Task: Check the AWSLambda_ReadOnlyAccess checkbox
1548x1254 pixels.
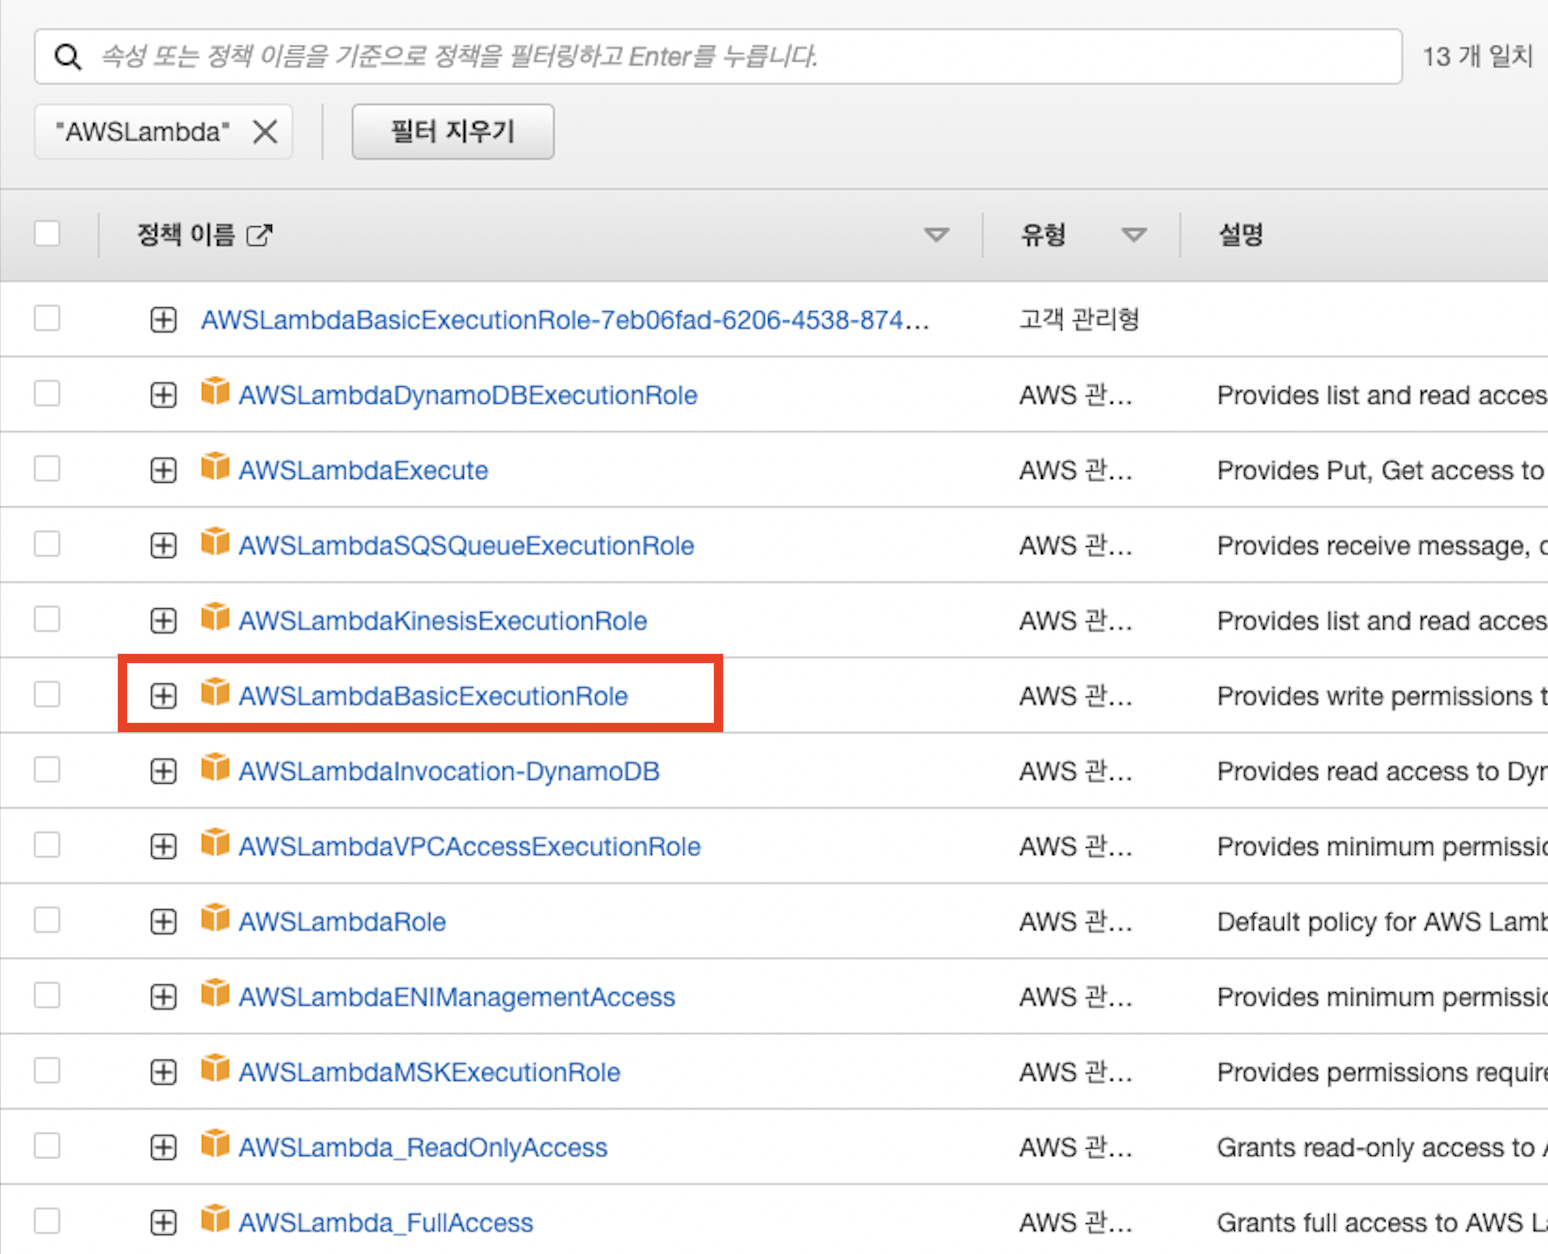Action: pyautogui.click(x=47, y=1146)
